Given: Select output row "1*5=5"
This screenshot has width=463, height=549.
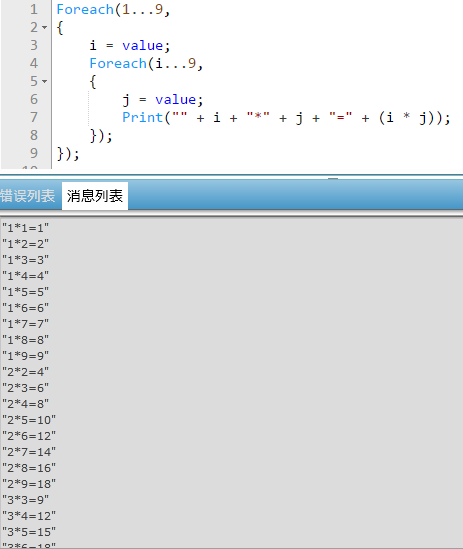Looking at the screenshot, I should 26,292.
